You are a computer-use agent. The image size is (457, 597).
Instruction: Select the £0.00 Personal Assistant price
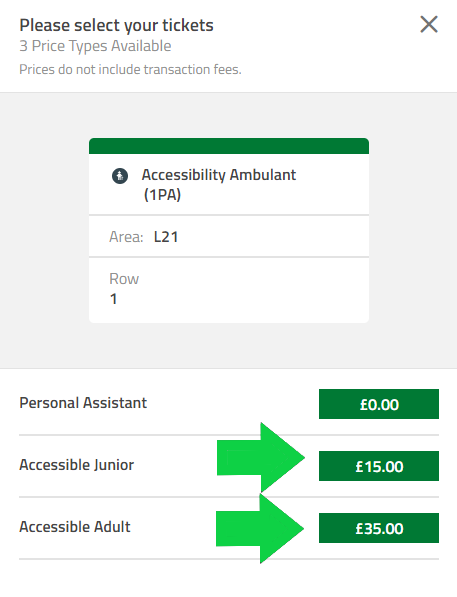pyautogui.click(x=379, y=404)
